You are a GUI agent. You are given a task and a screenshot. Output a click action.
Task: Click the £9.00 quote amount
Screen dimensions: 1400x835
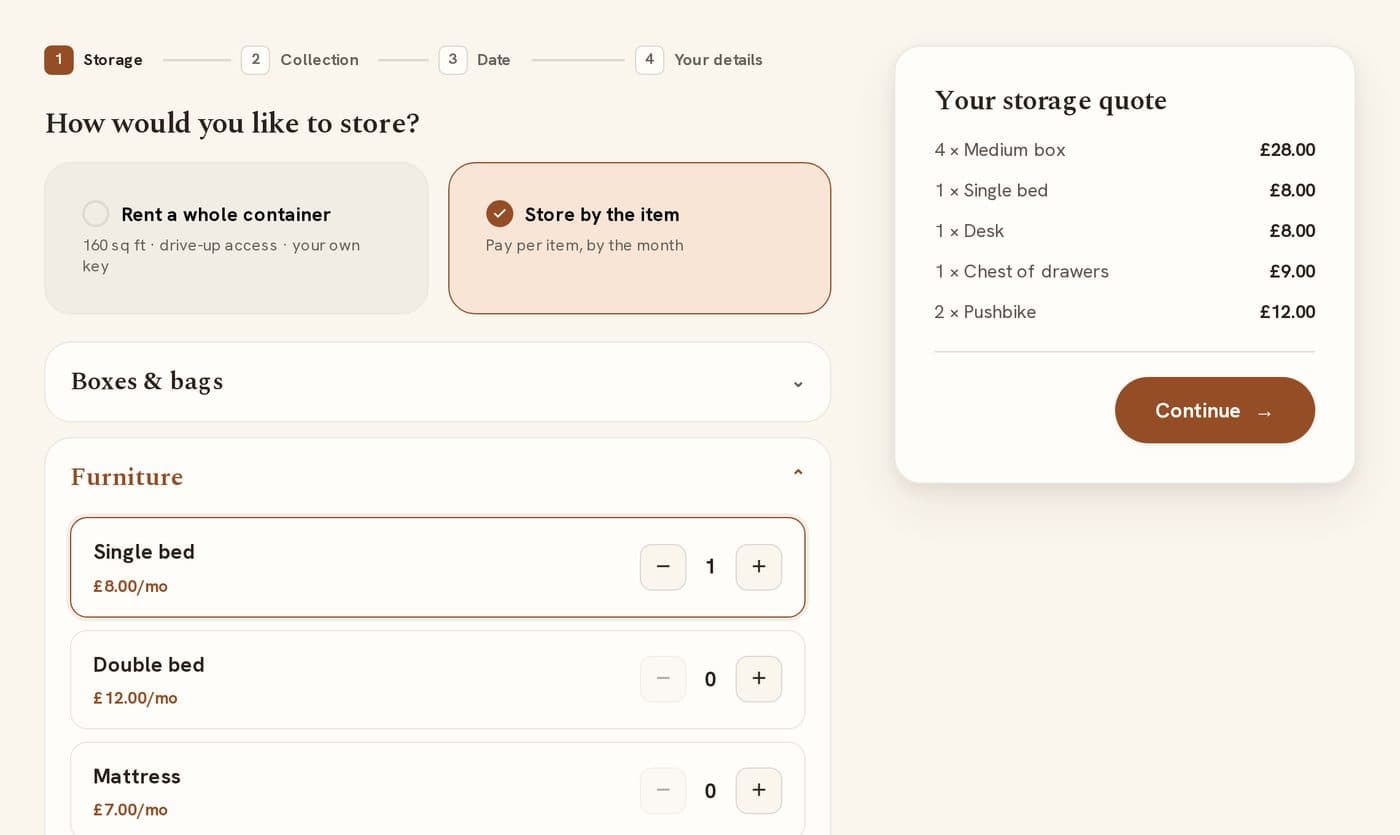[1292, 271]
